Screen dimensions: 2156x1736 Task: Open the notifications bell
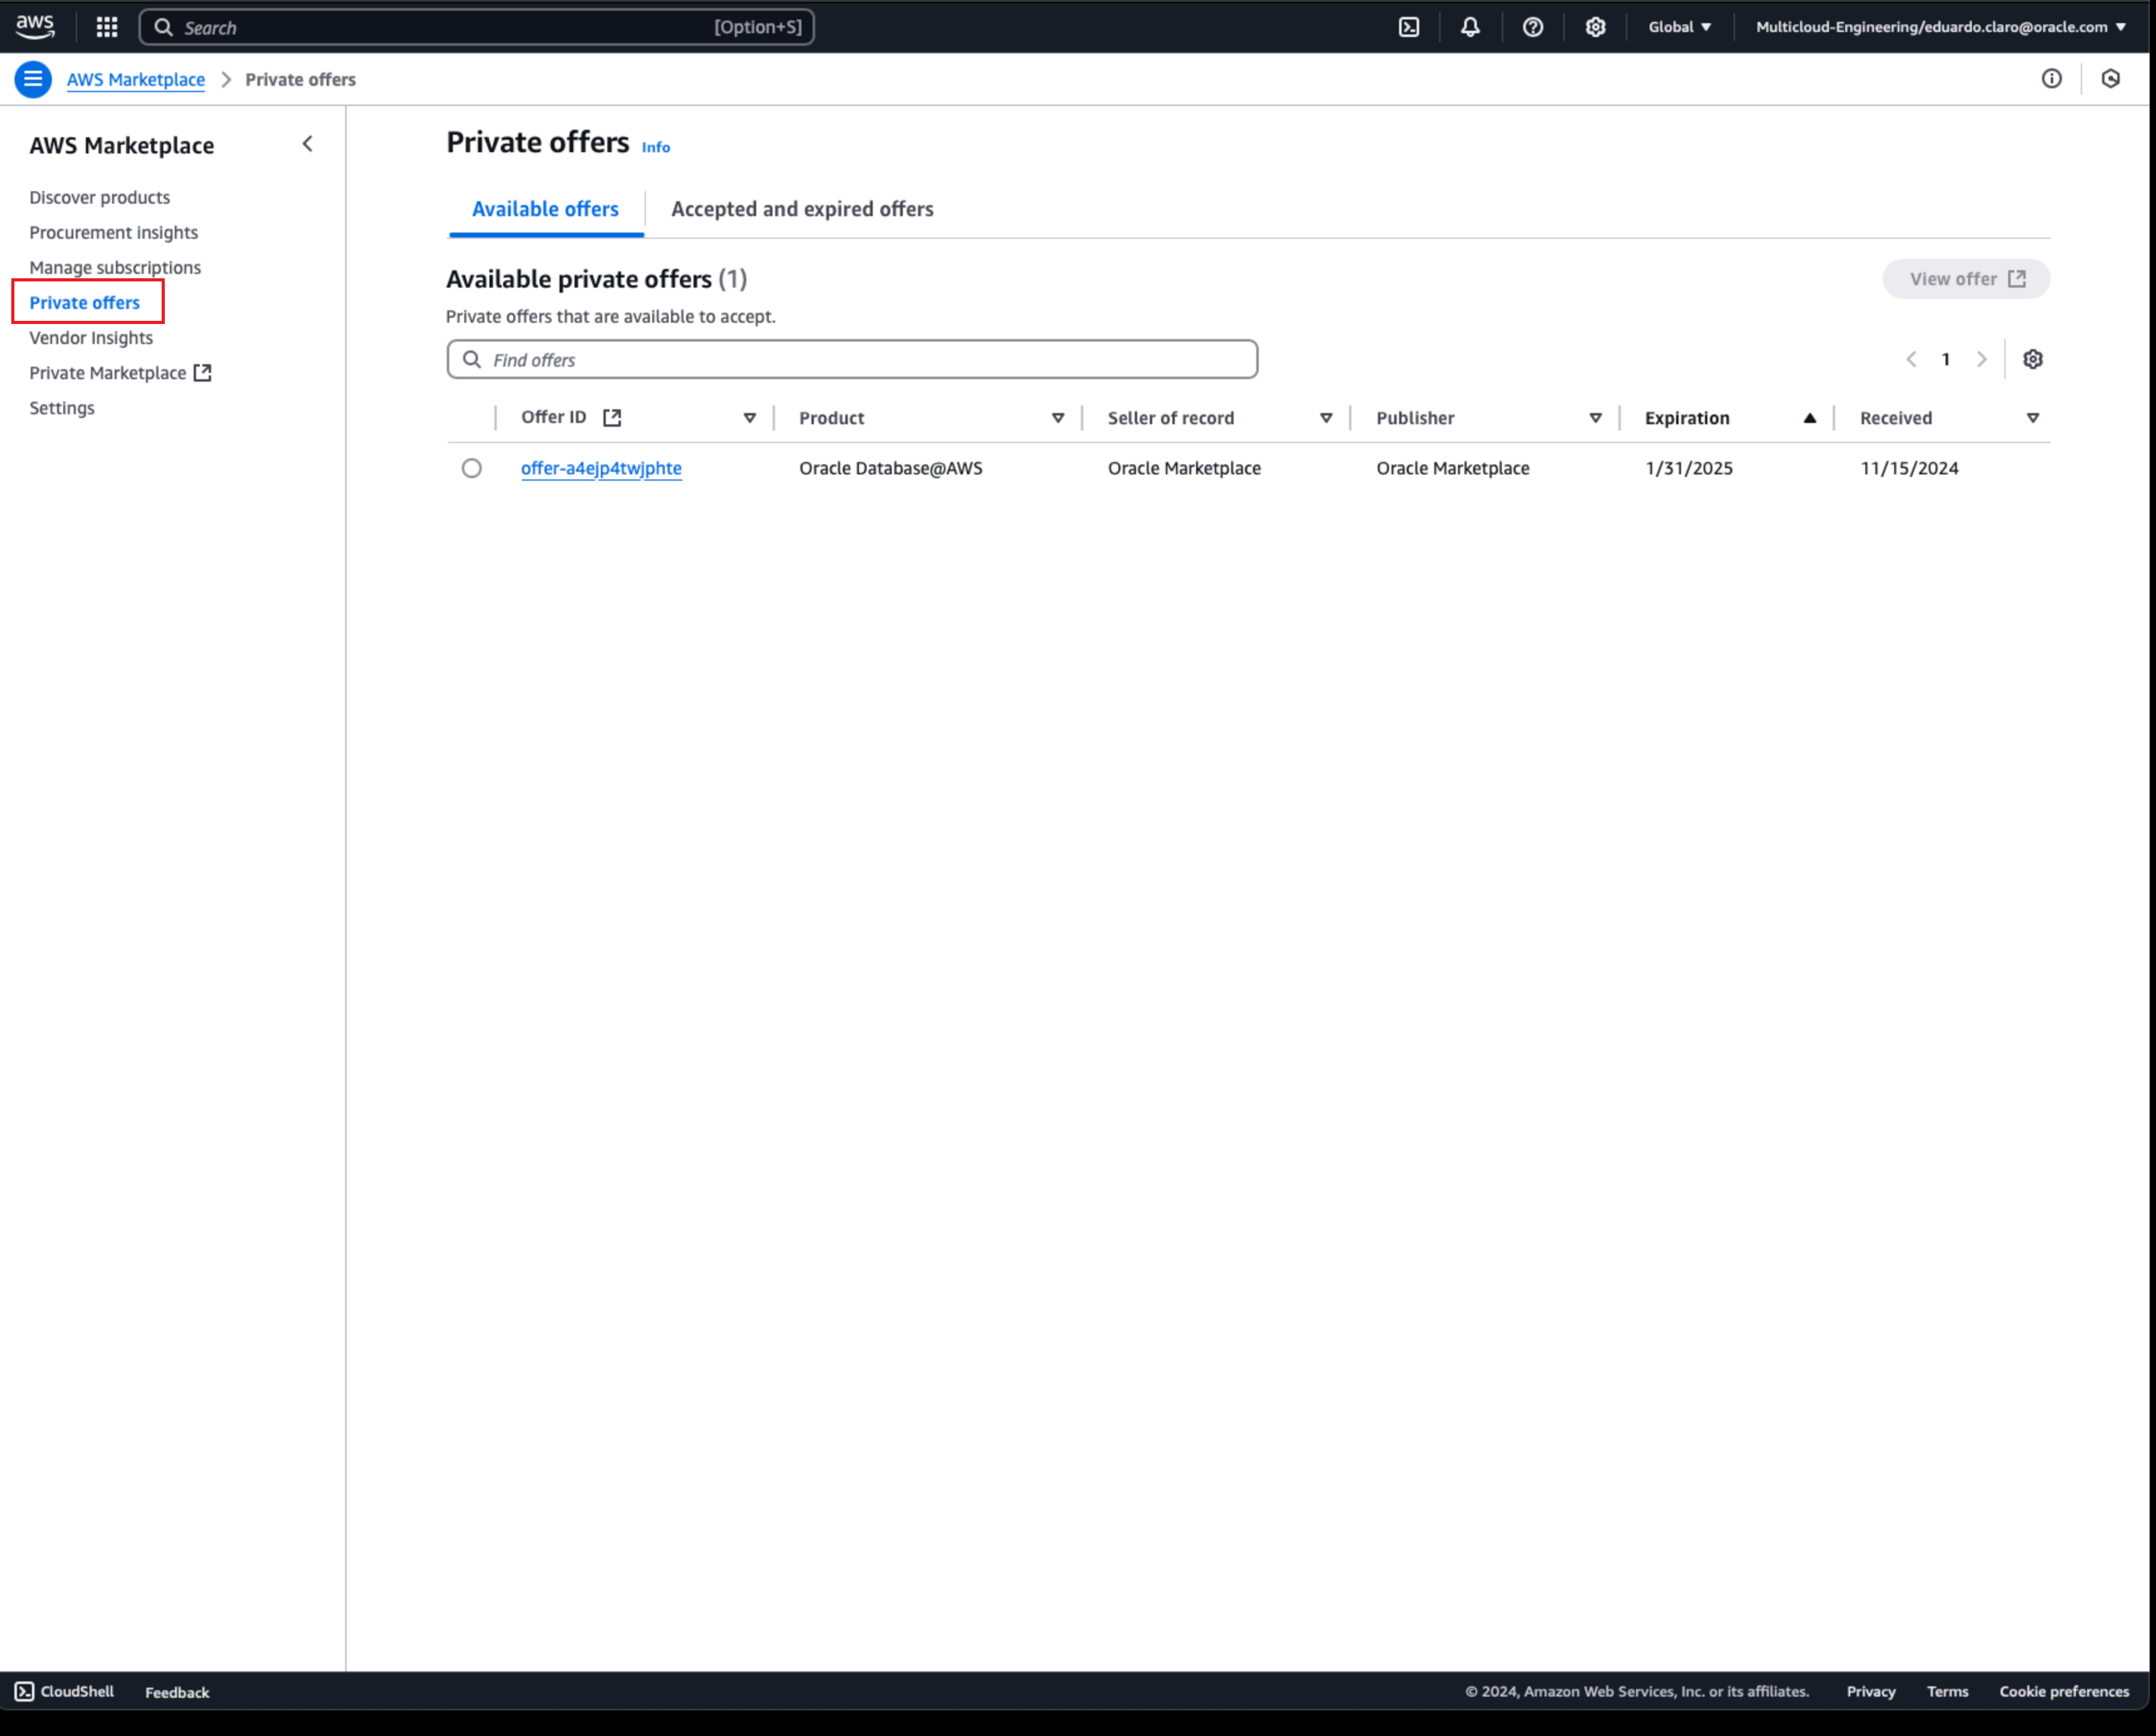click(x=1470, y=27)
